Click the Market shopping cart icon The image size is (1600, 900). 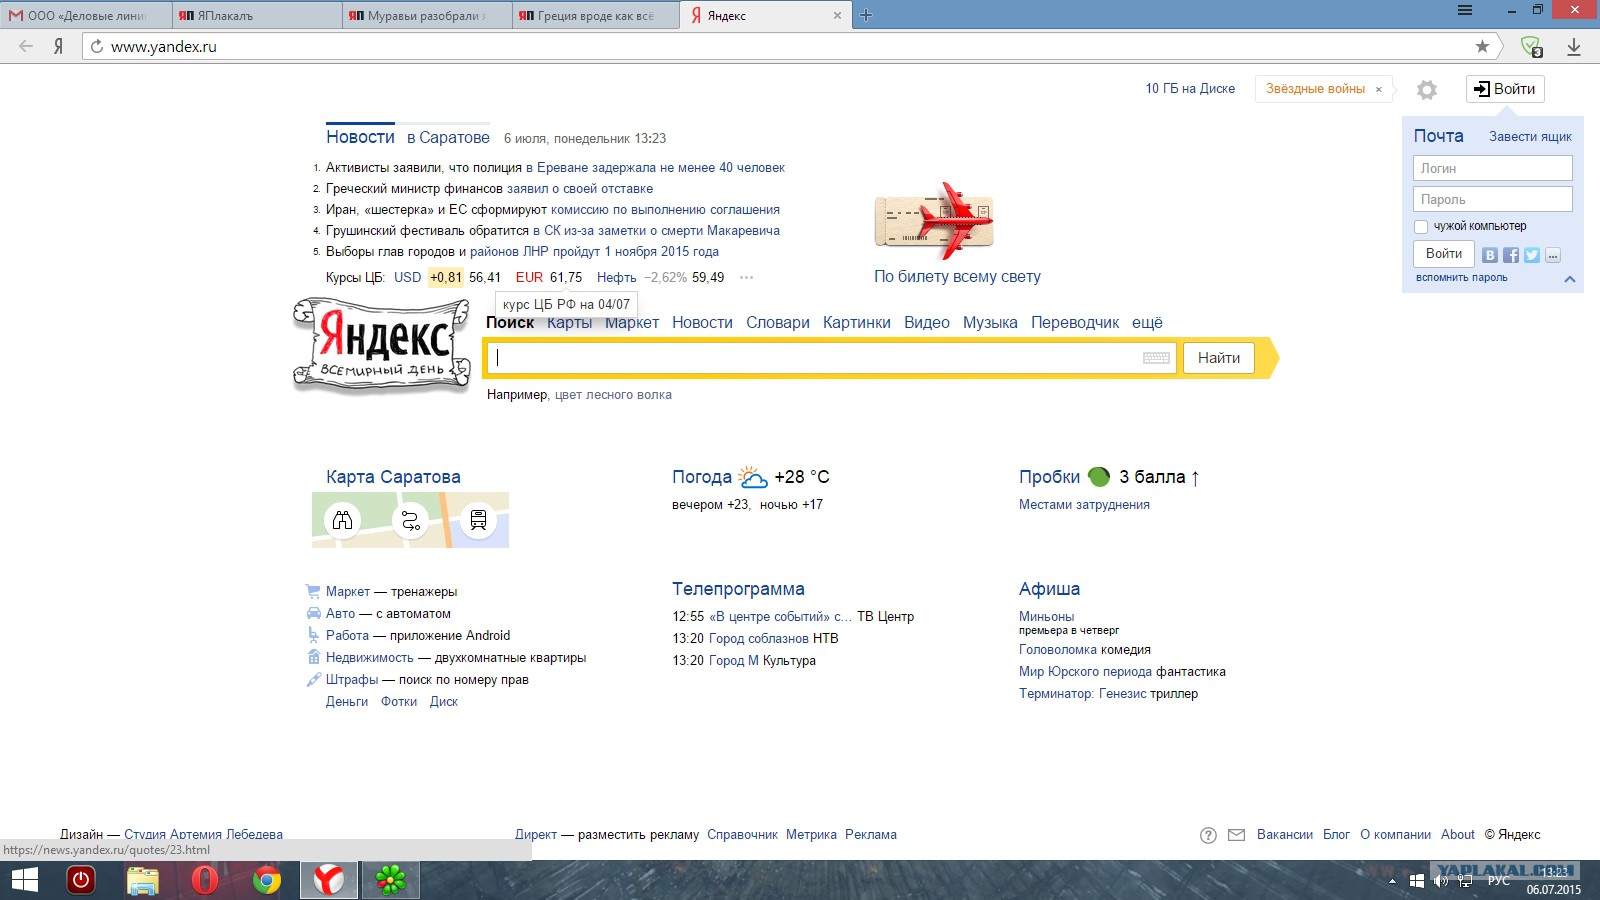pos(314,591)
